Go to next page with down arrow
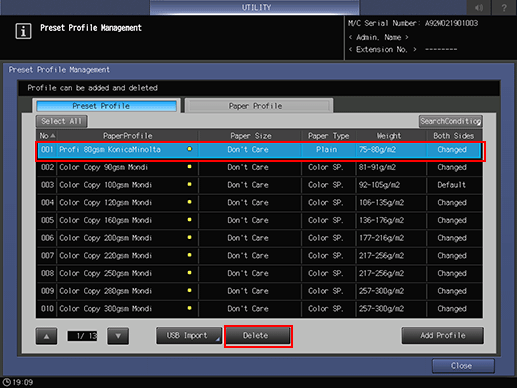The height and width of the screenshot is (388, 517). pyautogui.click(x=118, y=336)
